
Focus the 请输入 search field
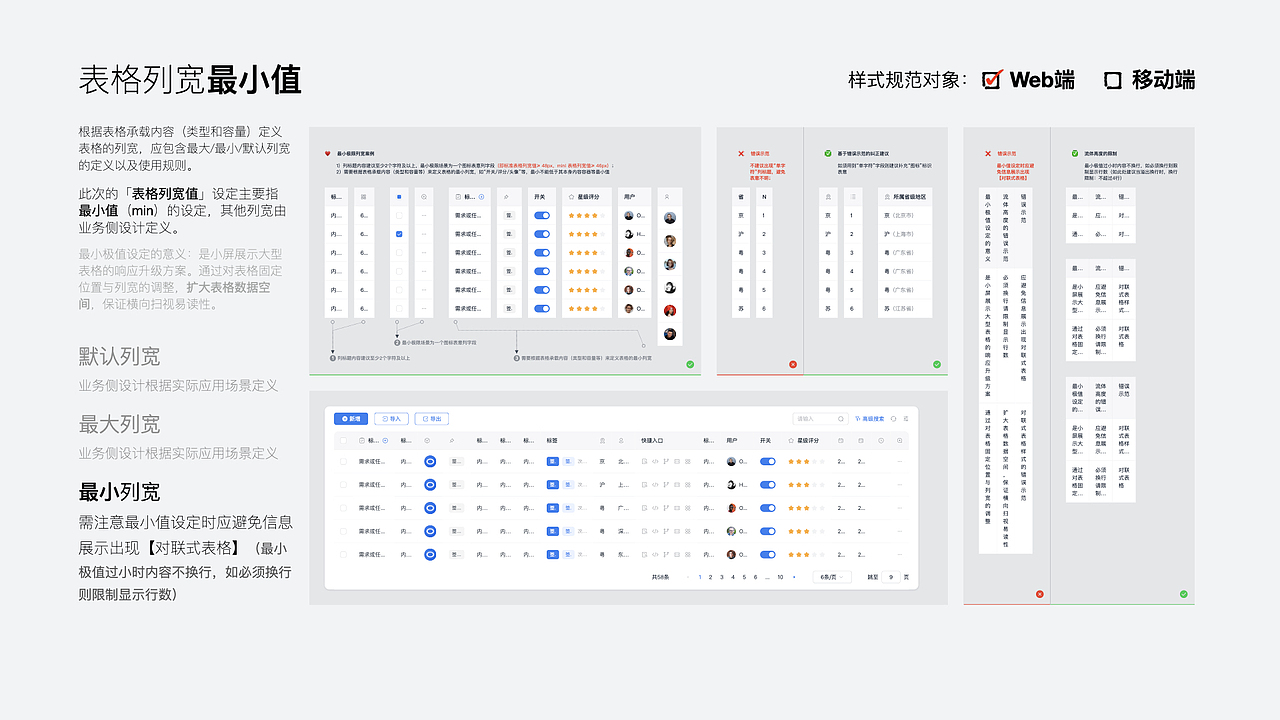[x=818, y=419]
